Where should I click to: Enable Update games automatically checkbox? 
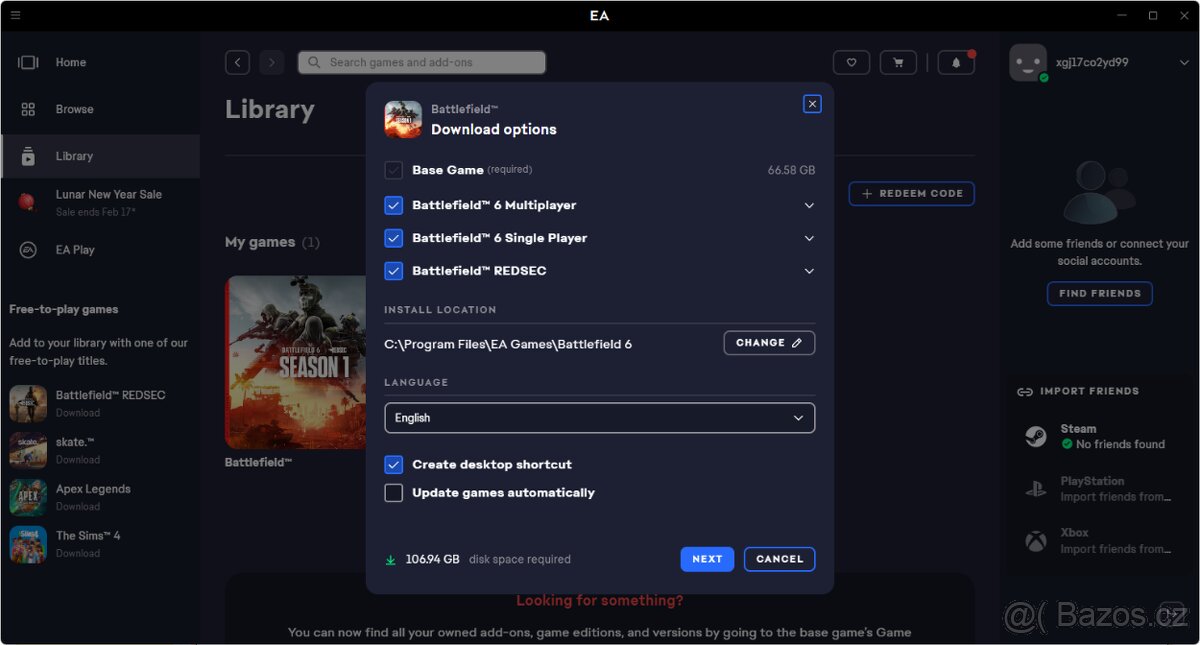tap(394, 493)
